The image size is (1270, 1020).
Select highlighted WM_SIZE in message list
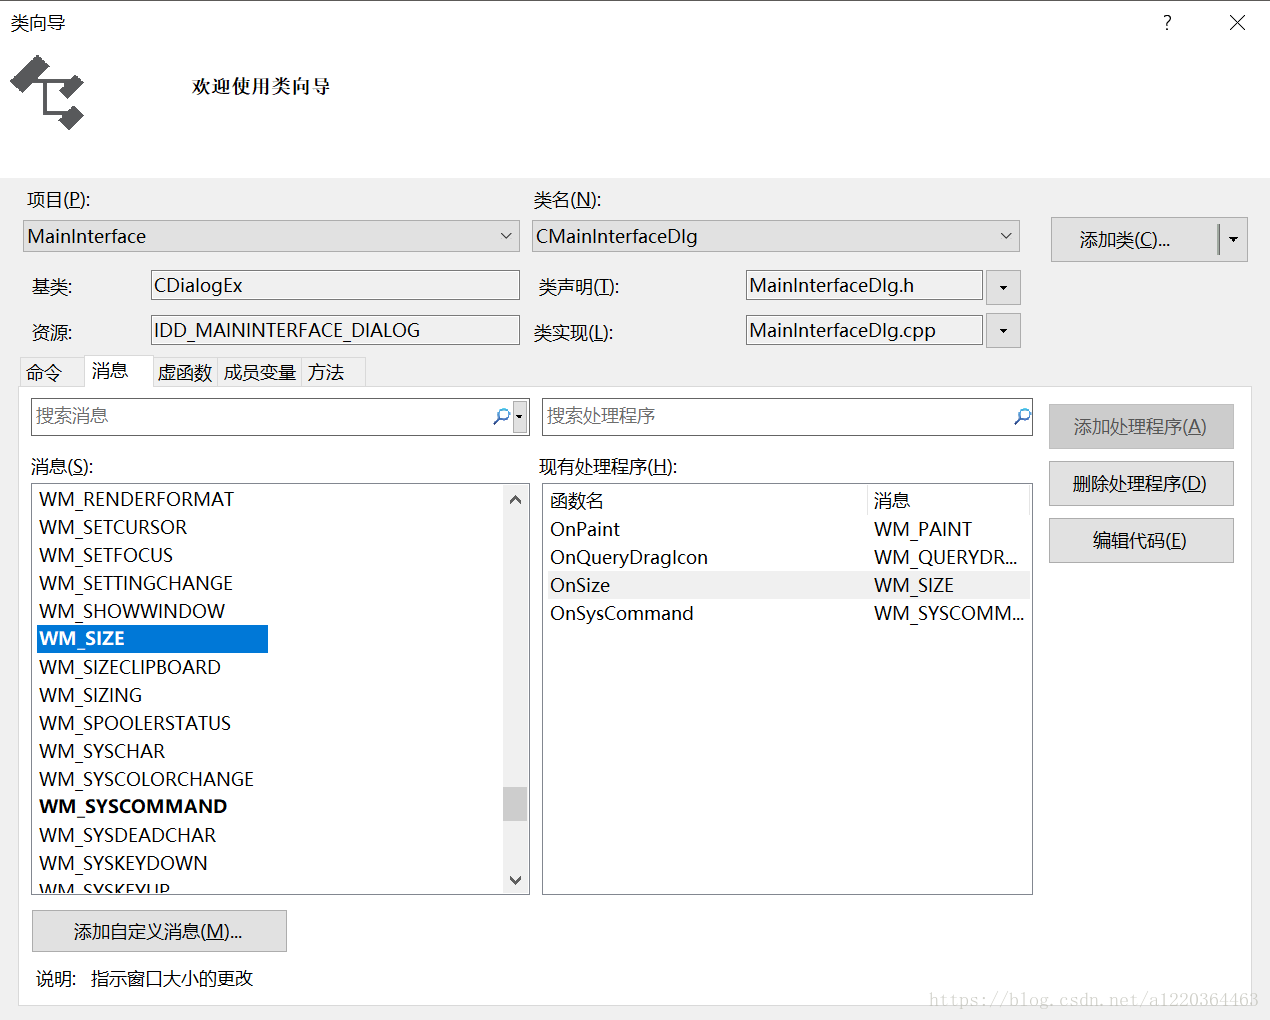(x=152, y=639)
